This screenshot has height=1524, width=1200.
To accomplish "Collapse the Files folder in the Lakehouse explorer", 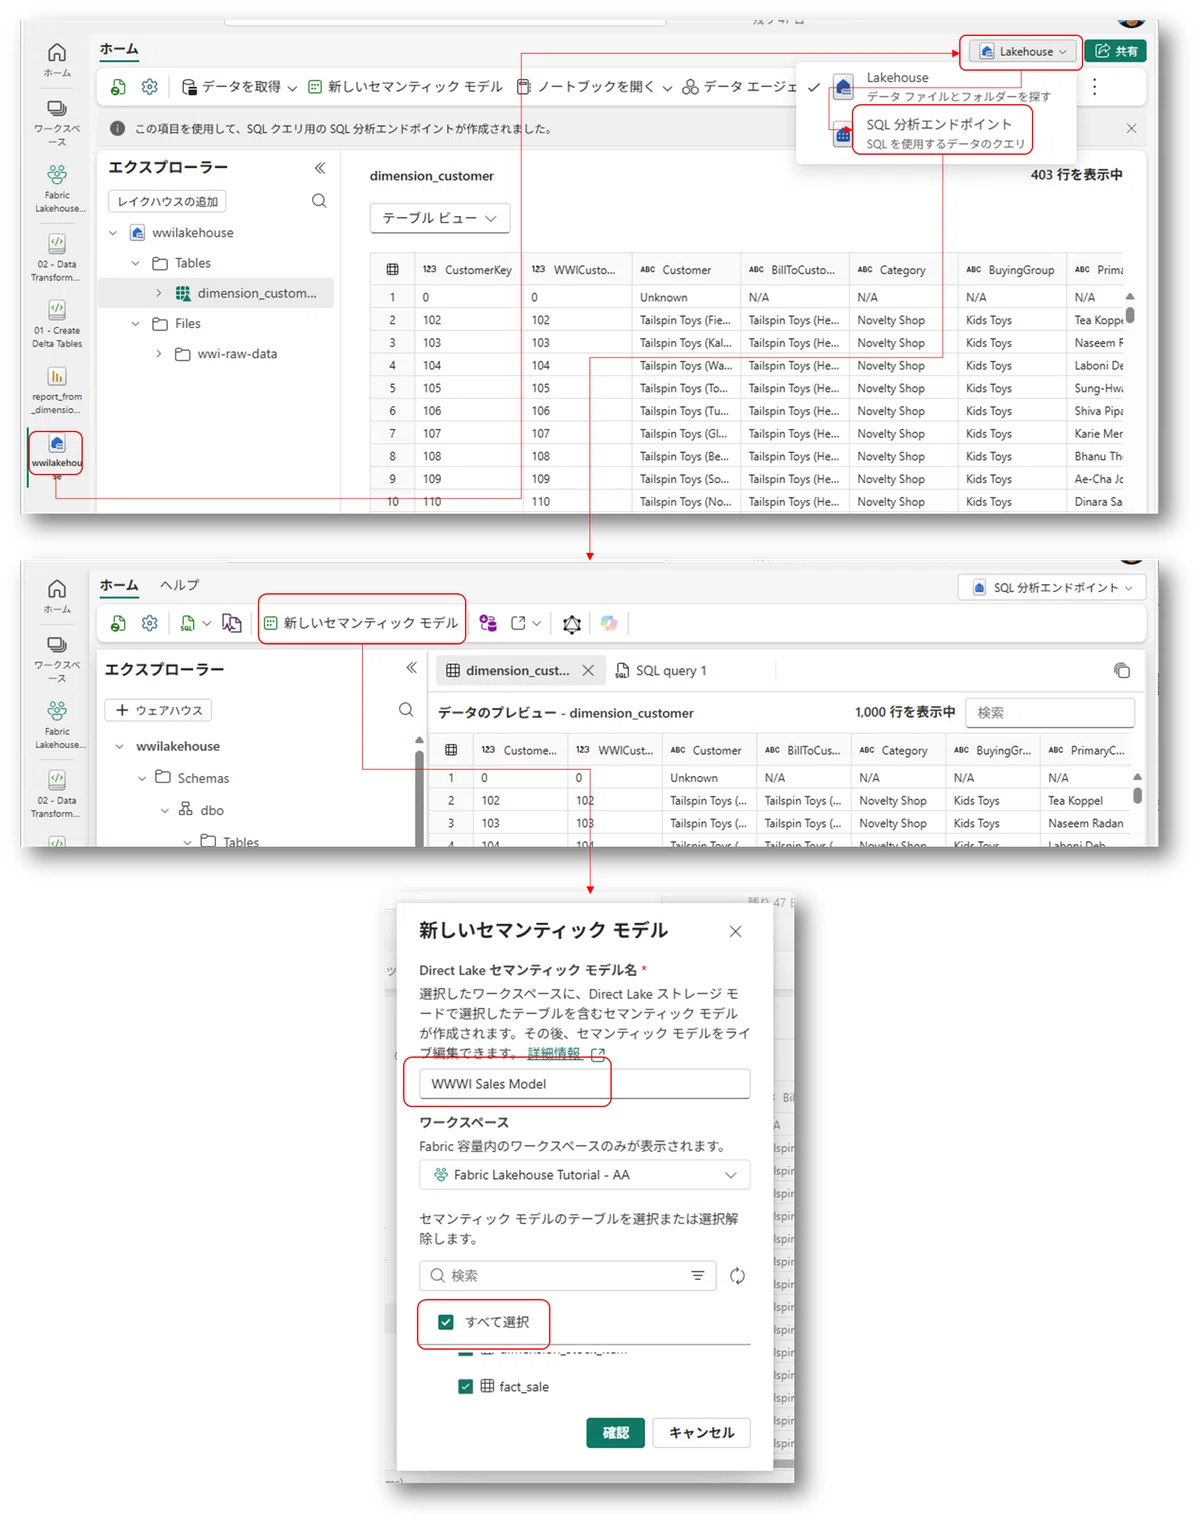I will (x=136, y=324).
